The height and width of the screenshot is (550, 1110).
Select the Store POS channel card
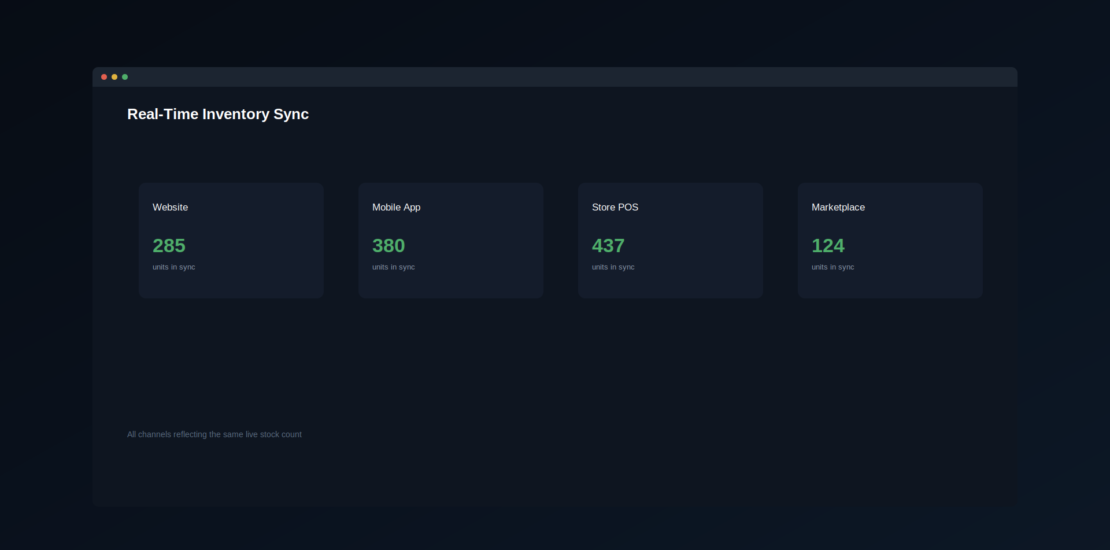[670, 241]
